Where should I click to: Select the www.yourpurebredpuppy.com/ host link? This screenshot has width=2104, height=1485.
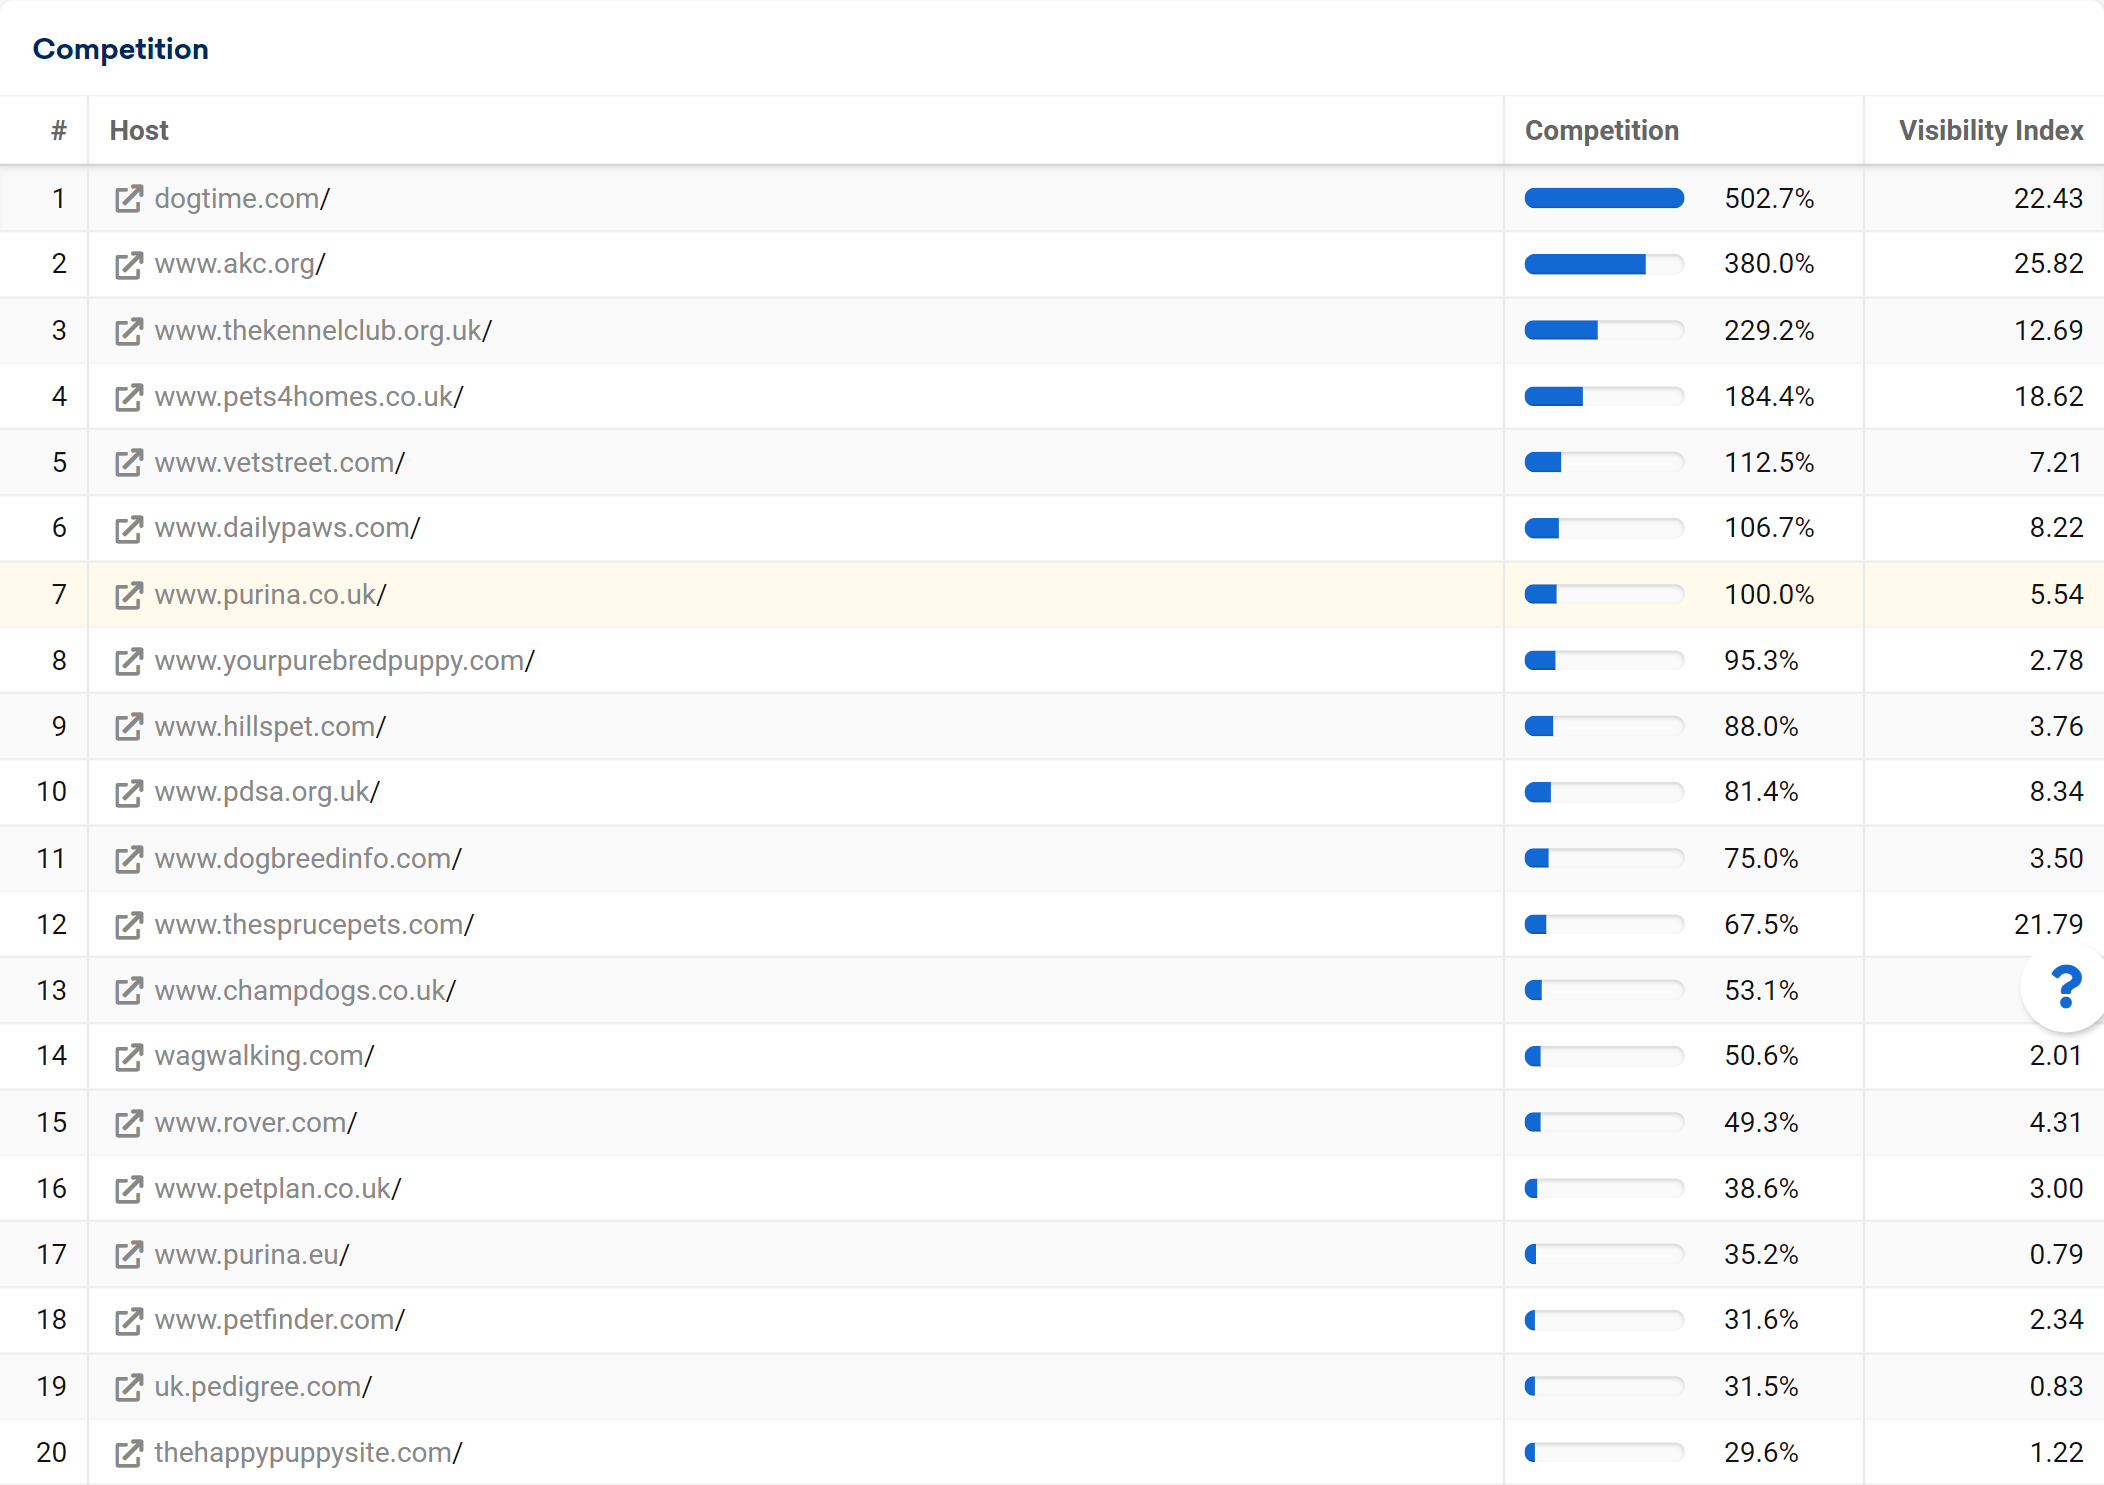[x=345, y=660]
